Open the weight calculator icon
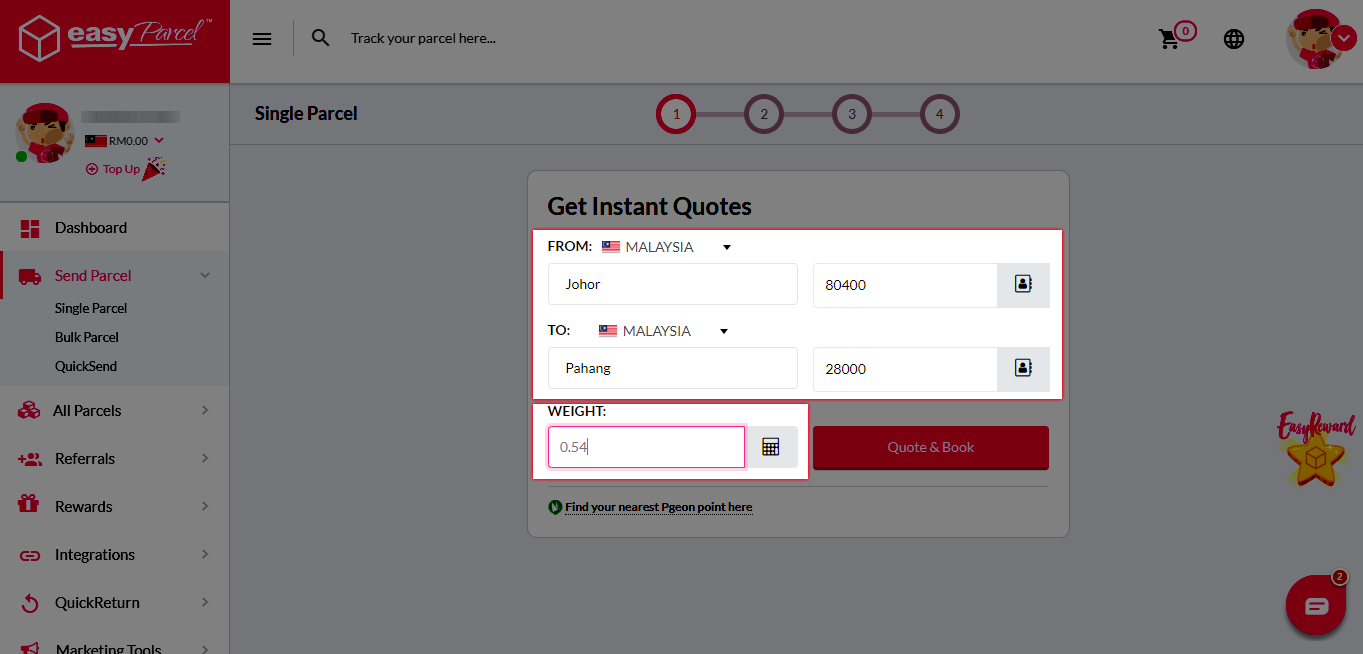The height and width of the screenshot is (654, 1363). (x=771, y=447)
